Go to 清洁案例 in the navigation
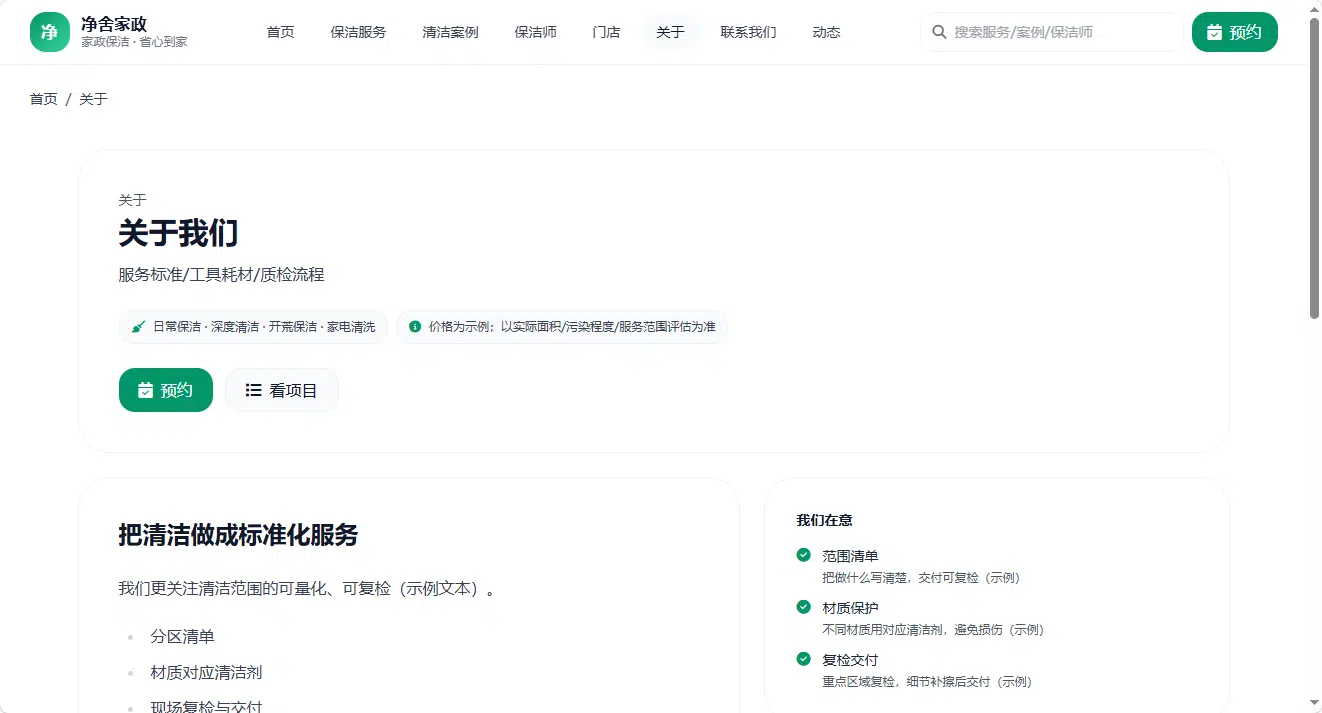The height and width of the screenshot is (713, 1322). click(450, 32)
